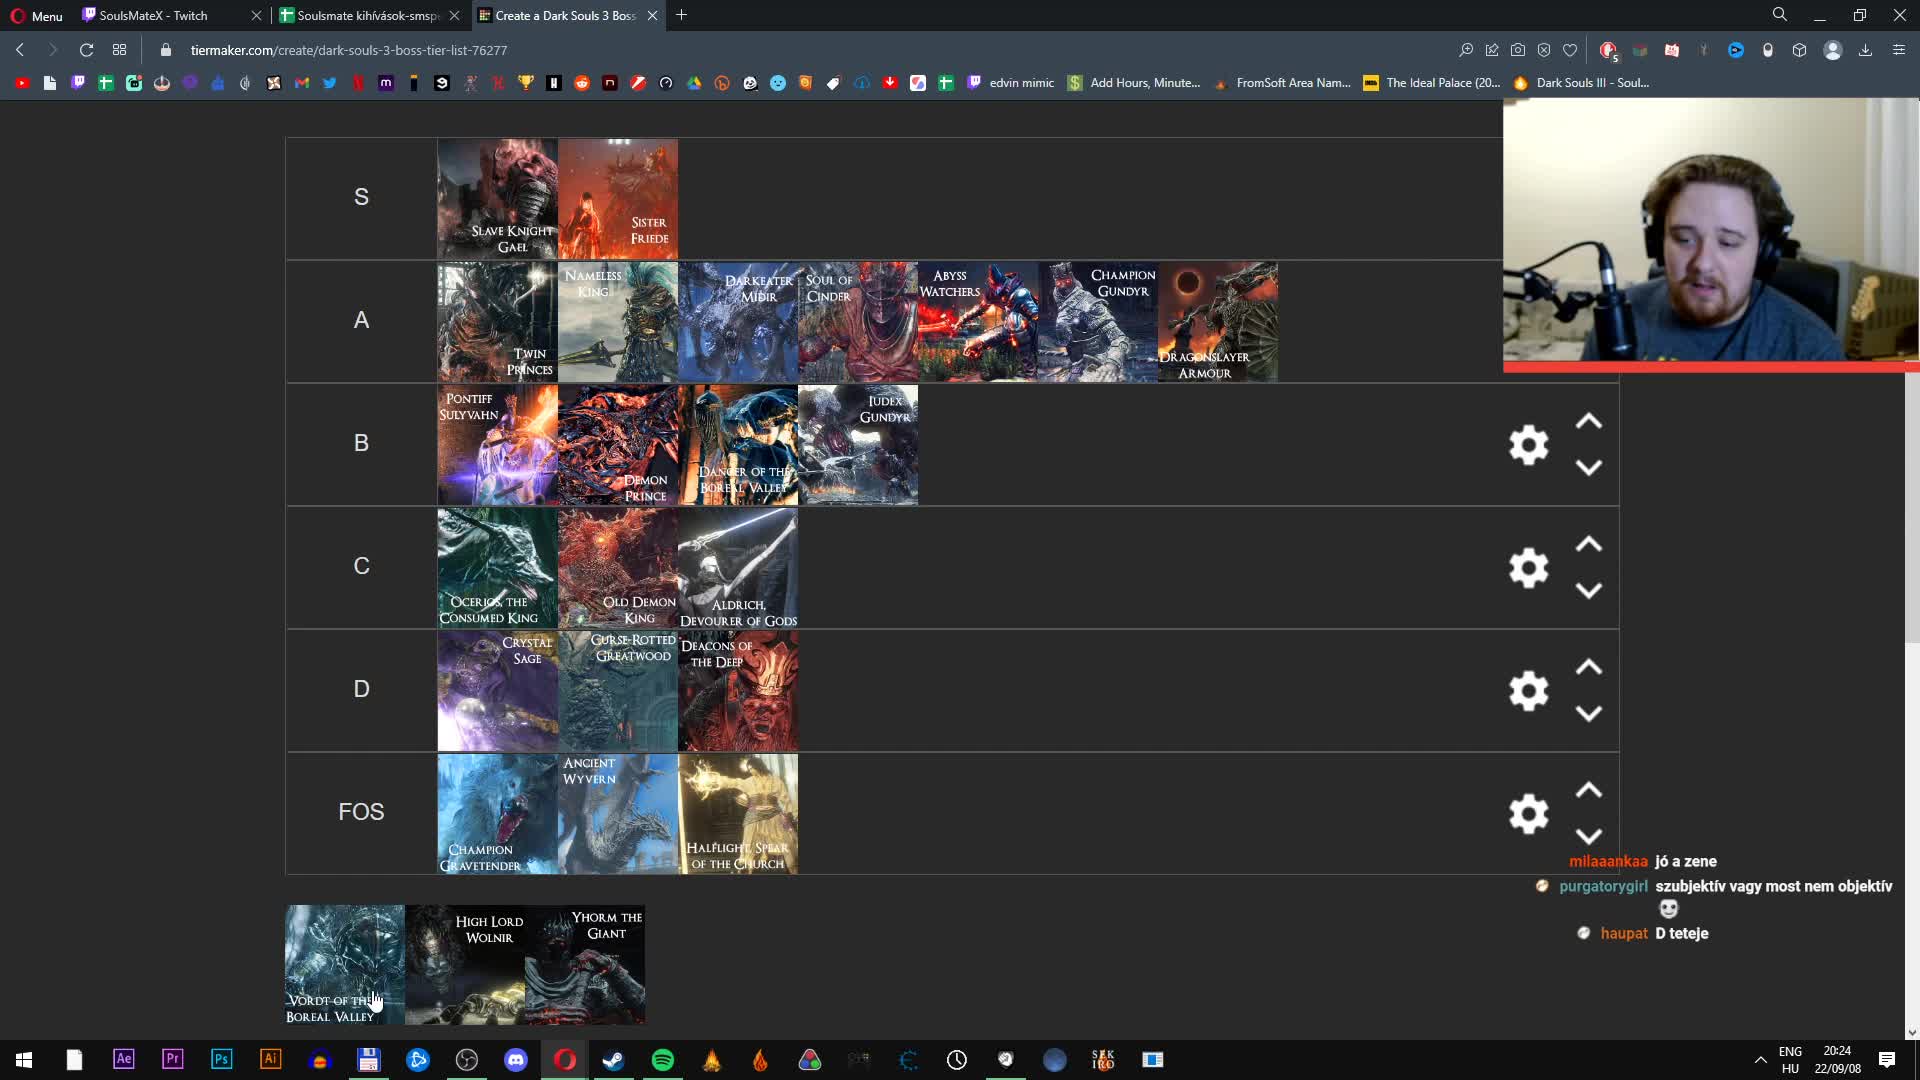Open the Twitter bookmark icon
This screenshot has height=1080, width=1920.
[x=330, y=83]
